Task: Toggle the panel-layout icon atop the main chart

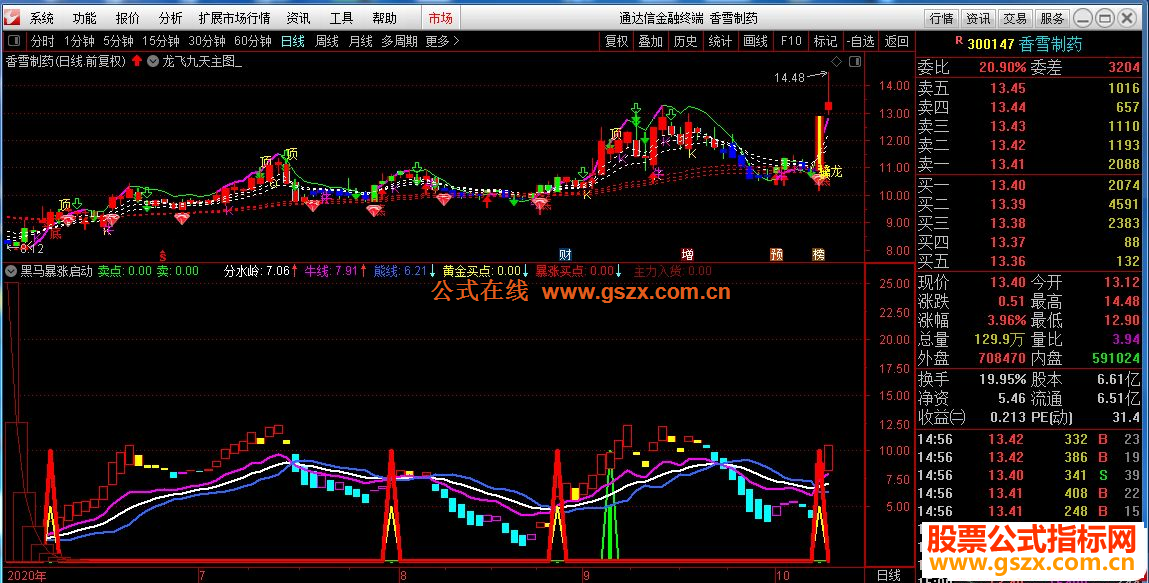Action: (854, 62)
